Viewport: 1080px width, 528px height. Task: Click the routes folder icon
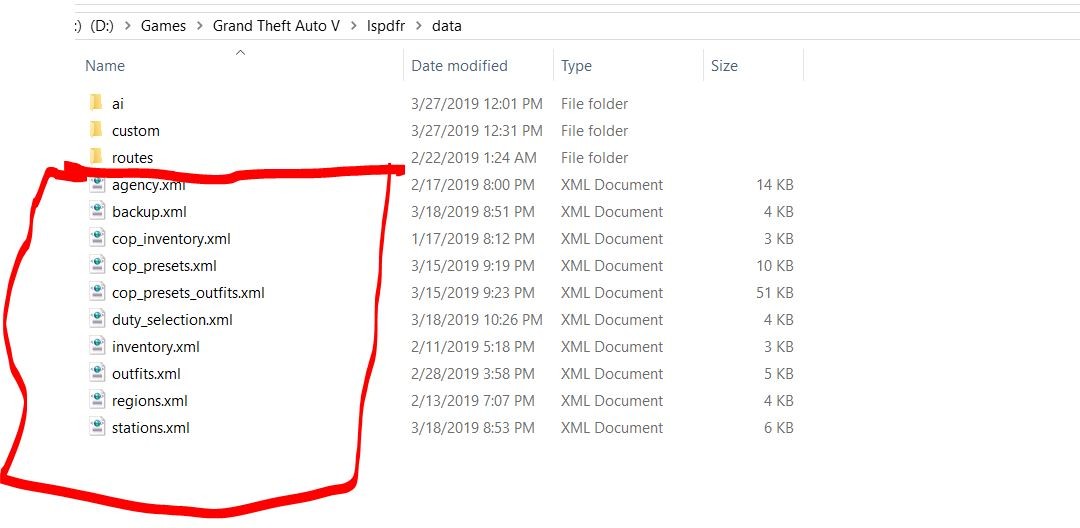click(x=96, y=157)
